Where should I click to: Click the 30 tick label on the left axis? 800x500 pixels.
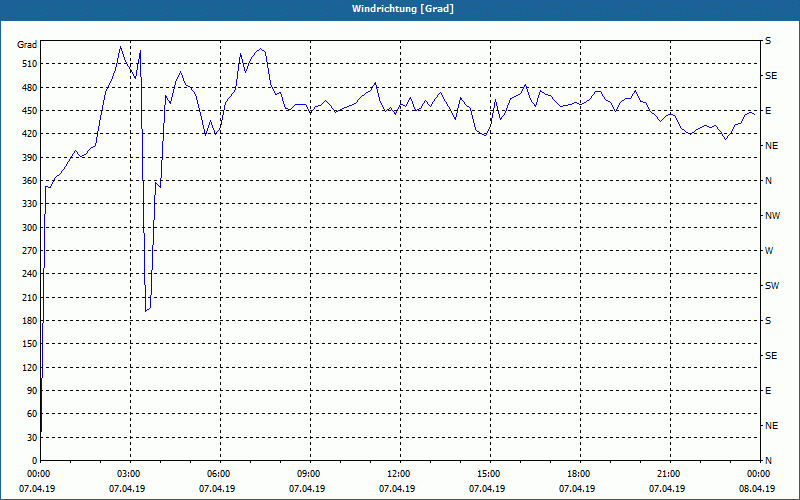[x=32, y=437]
